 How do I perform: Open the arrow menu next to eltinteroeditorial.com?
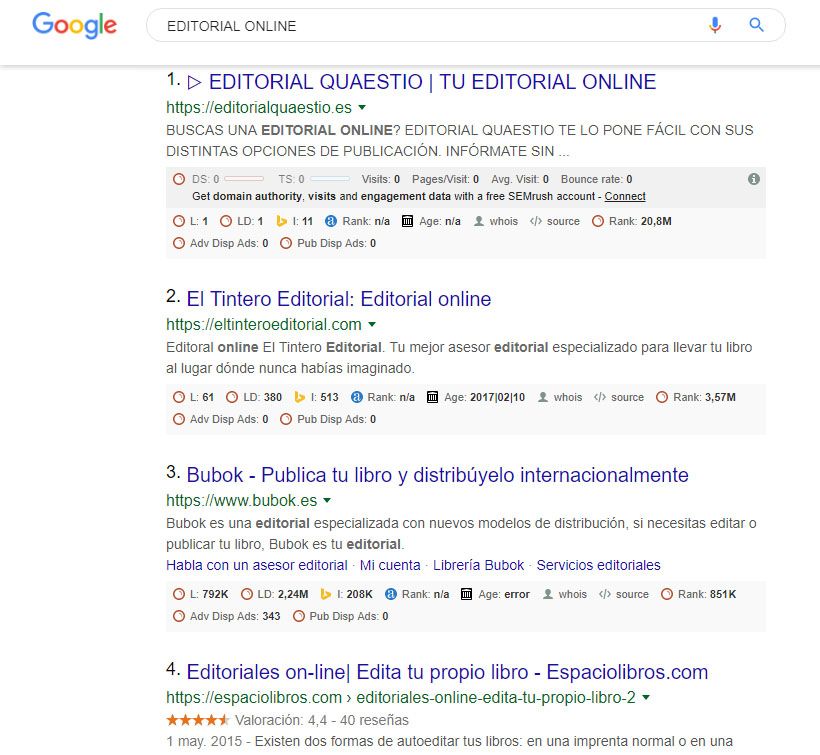[x=372, y=324]
